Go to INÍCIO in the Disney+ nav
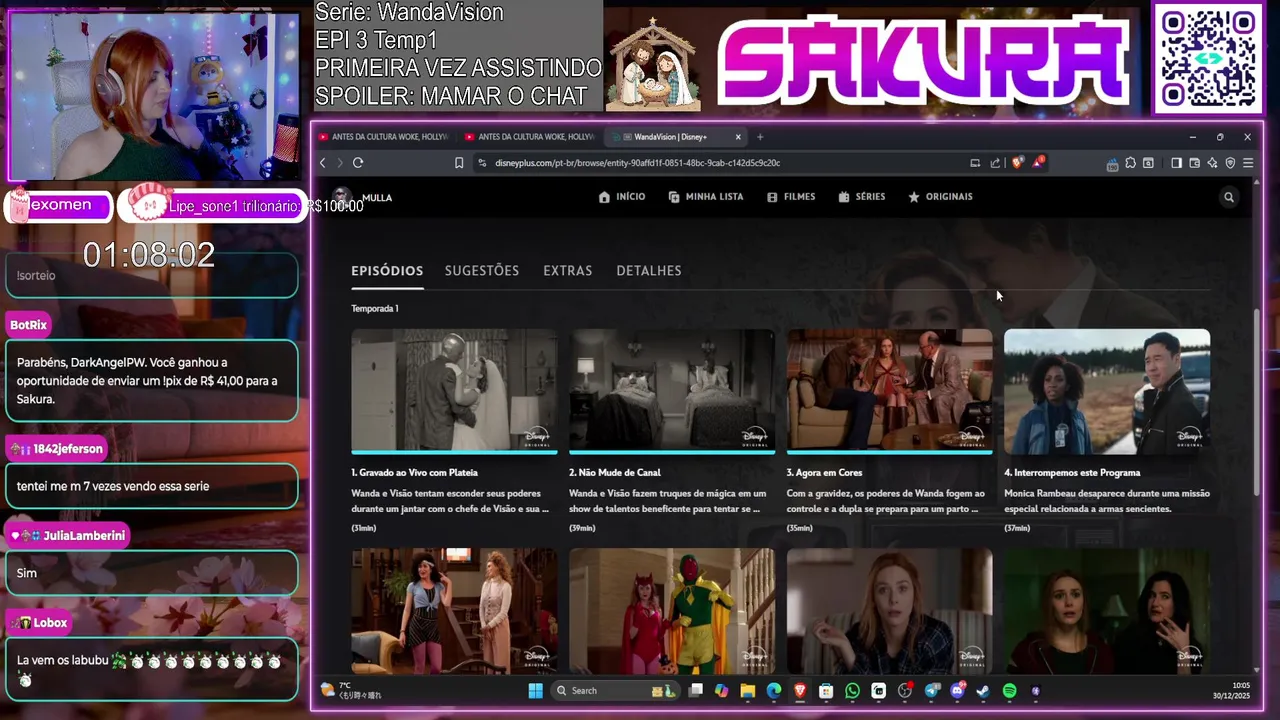 (621, 197)
